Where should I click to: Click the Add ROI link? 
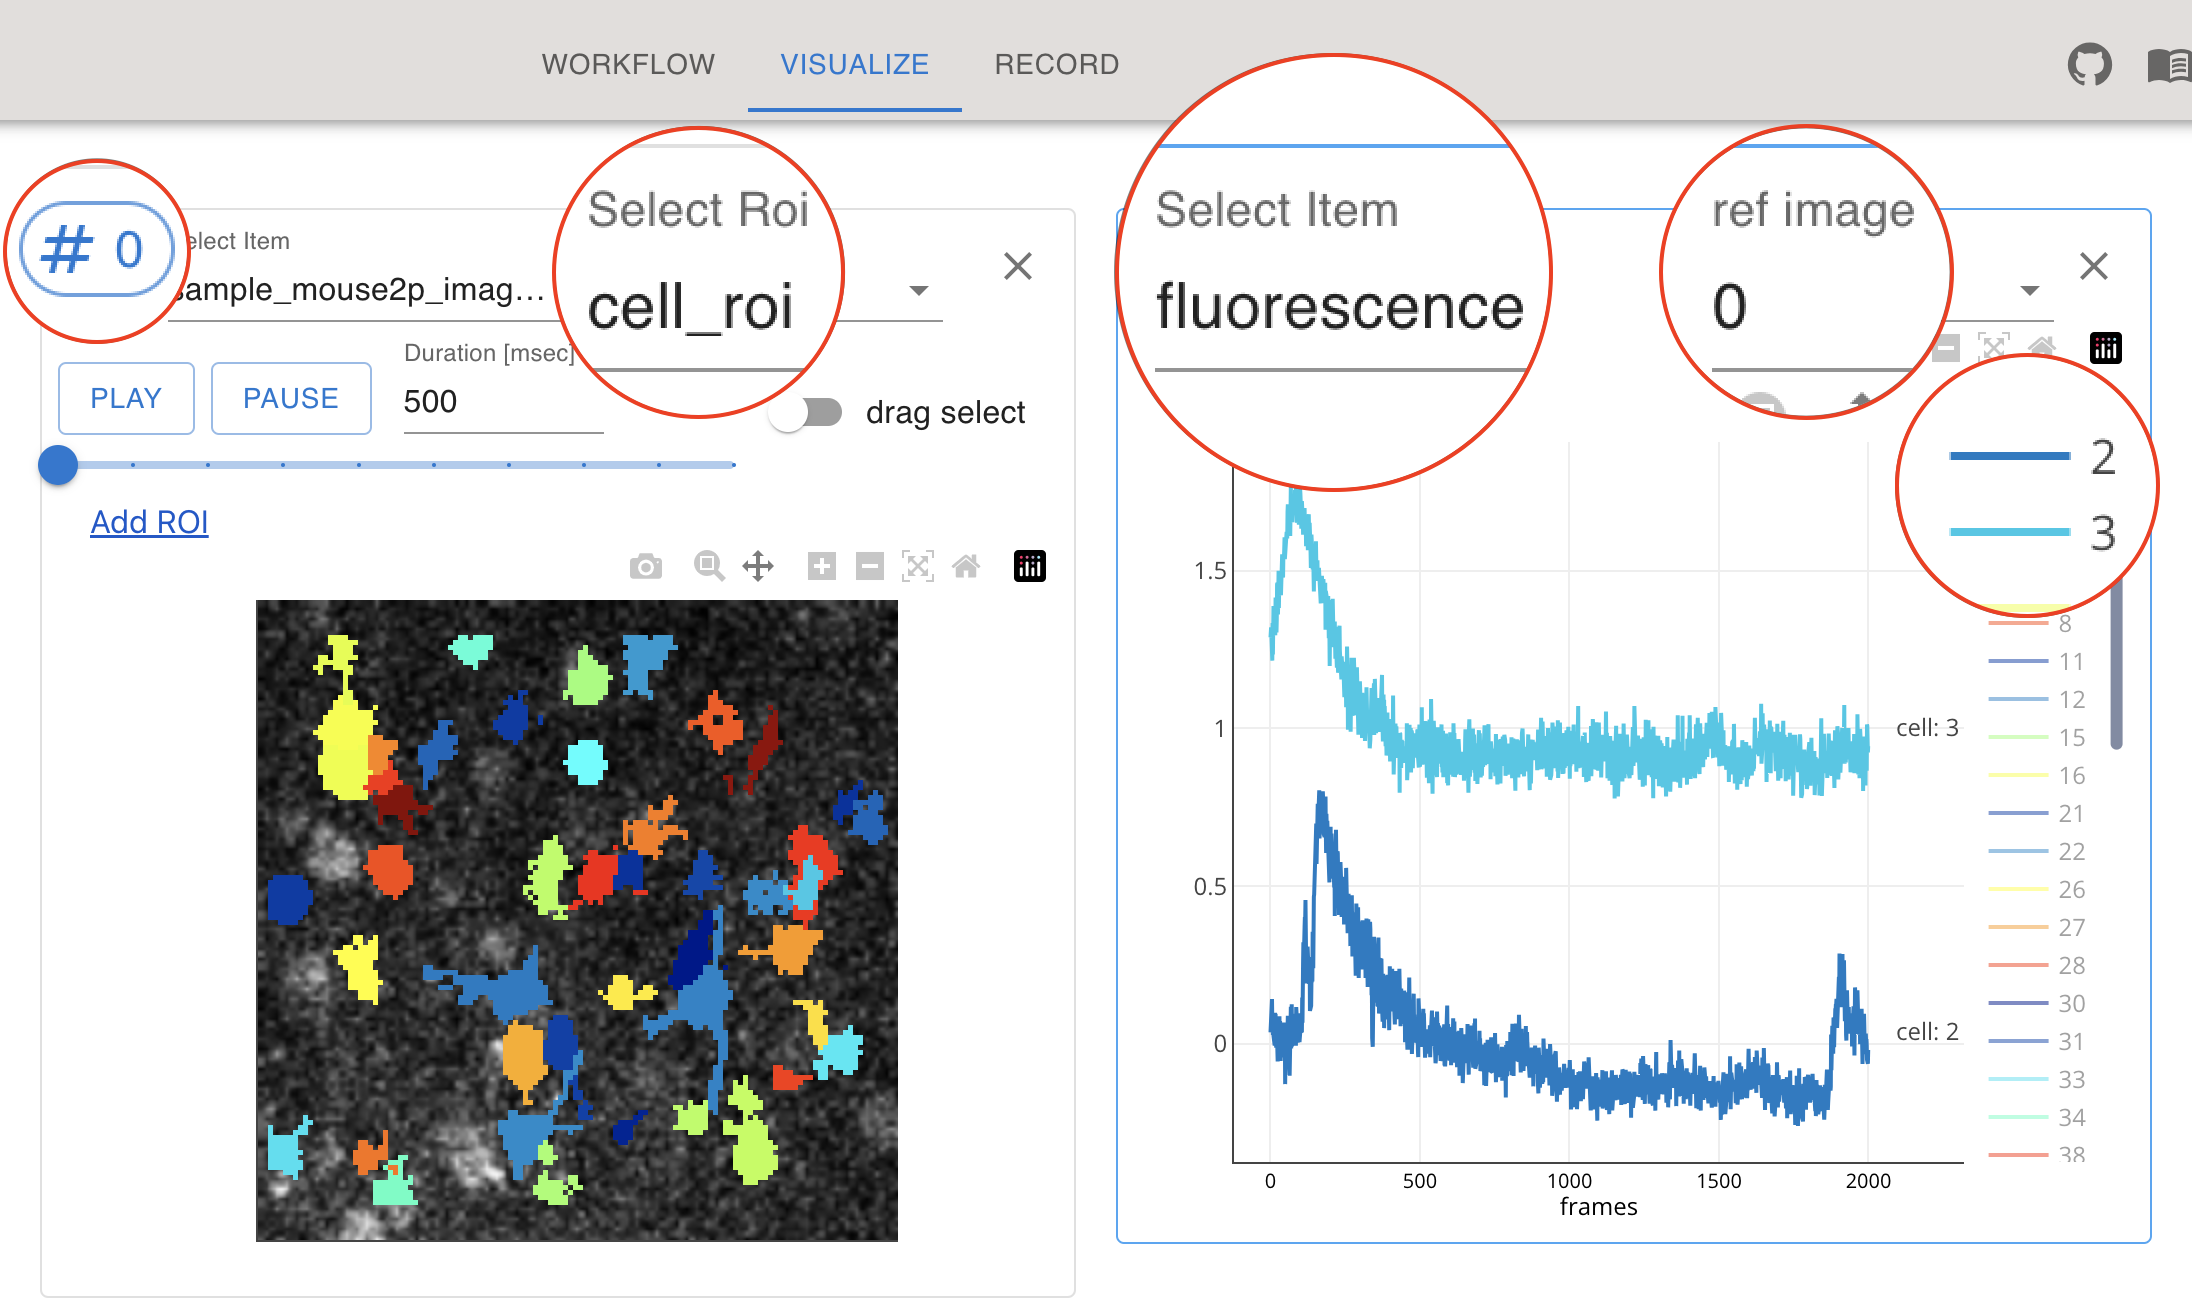click(149, 522)
